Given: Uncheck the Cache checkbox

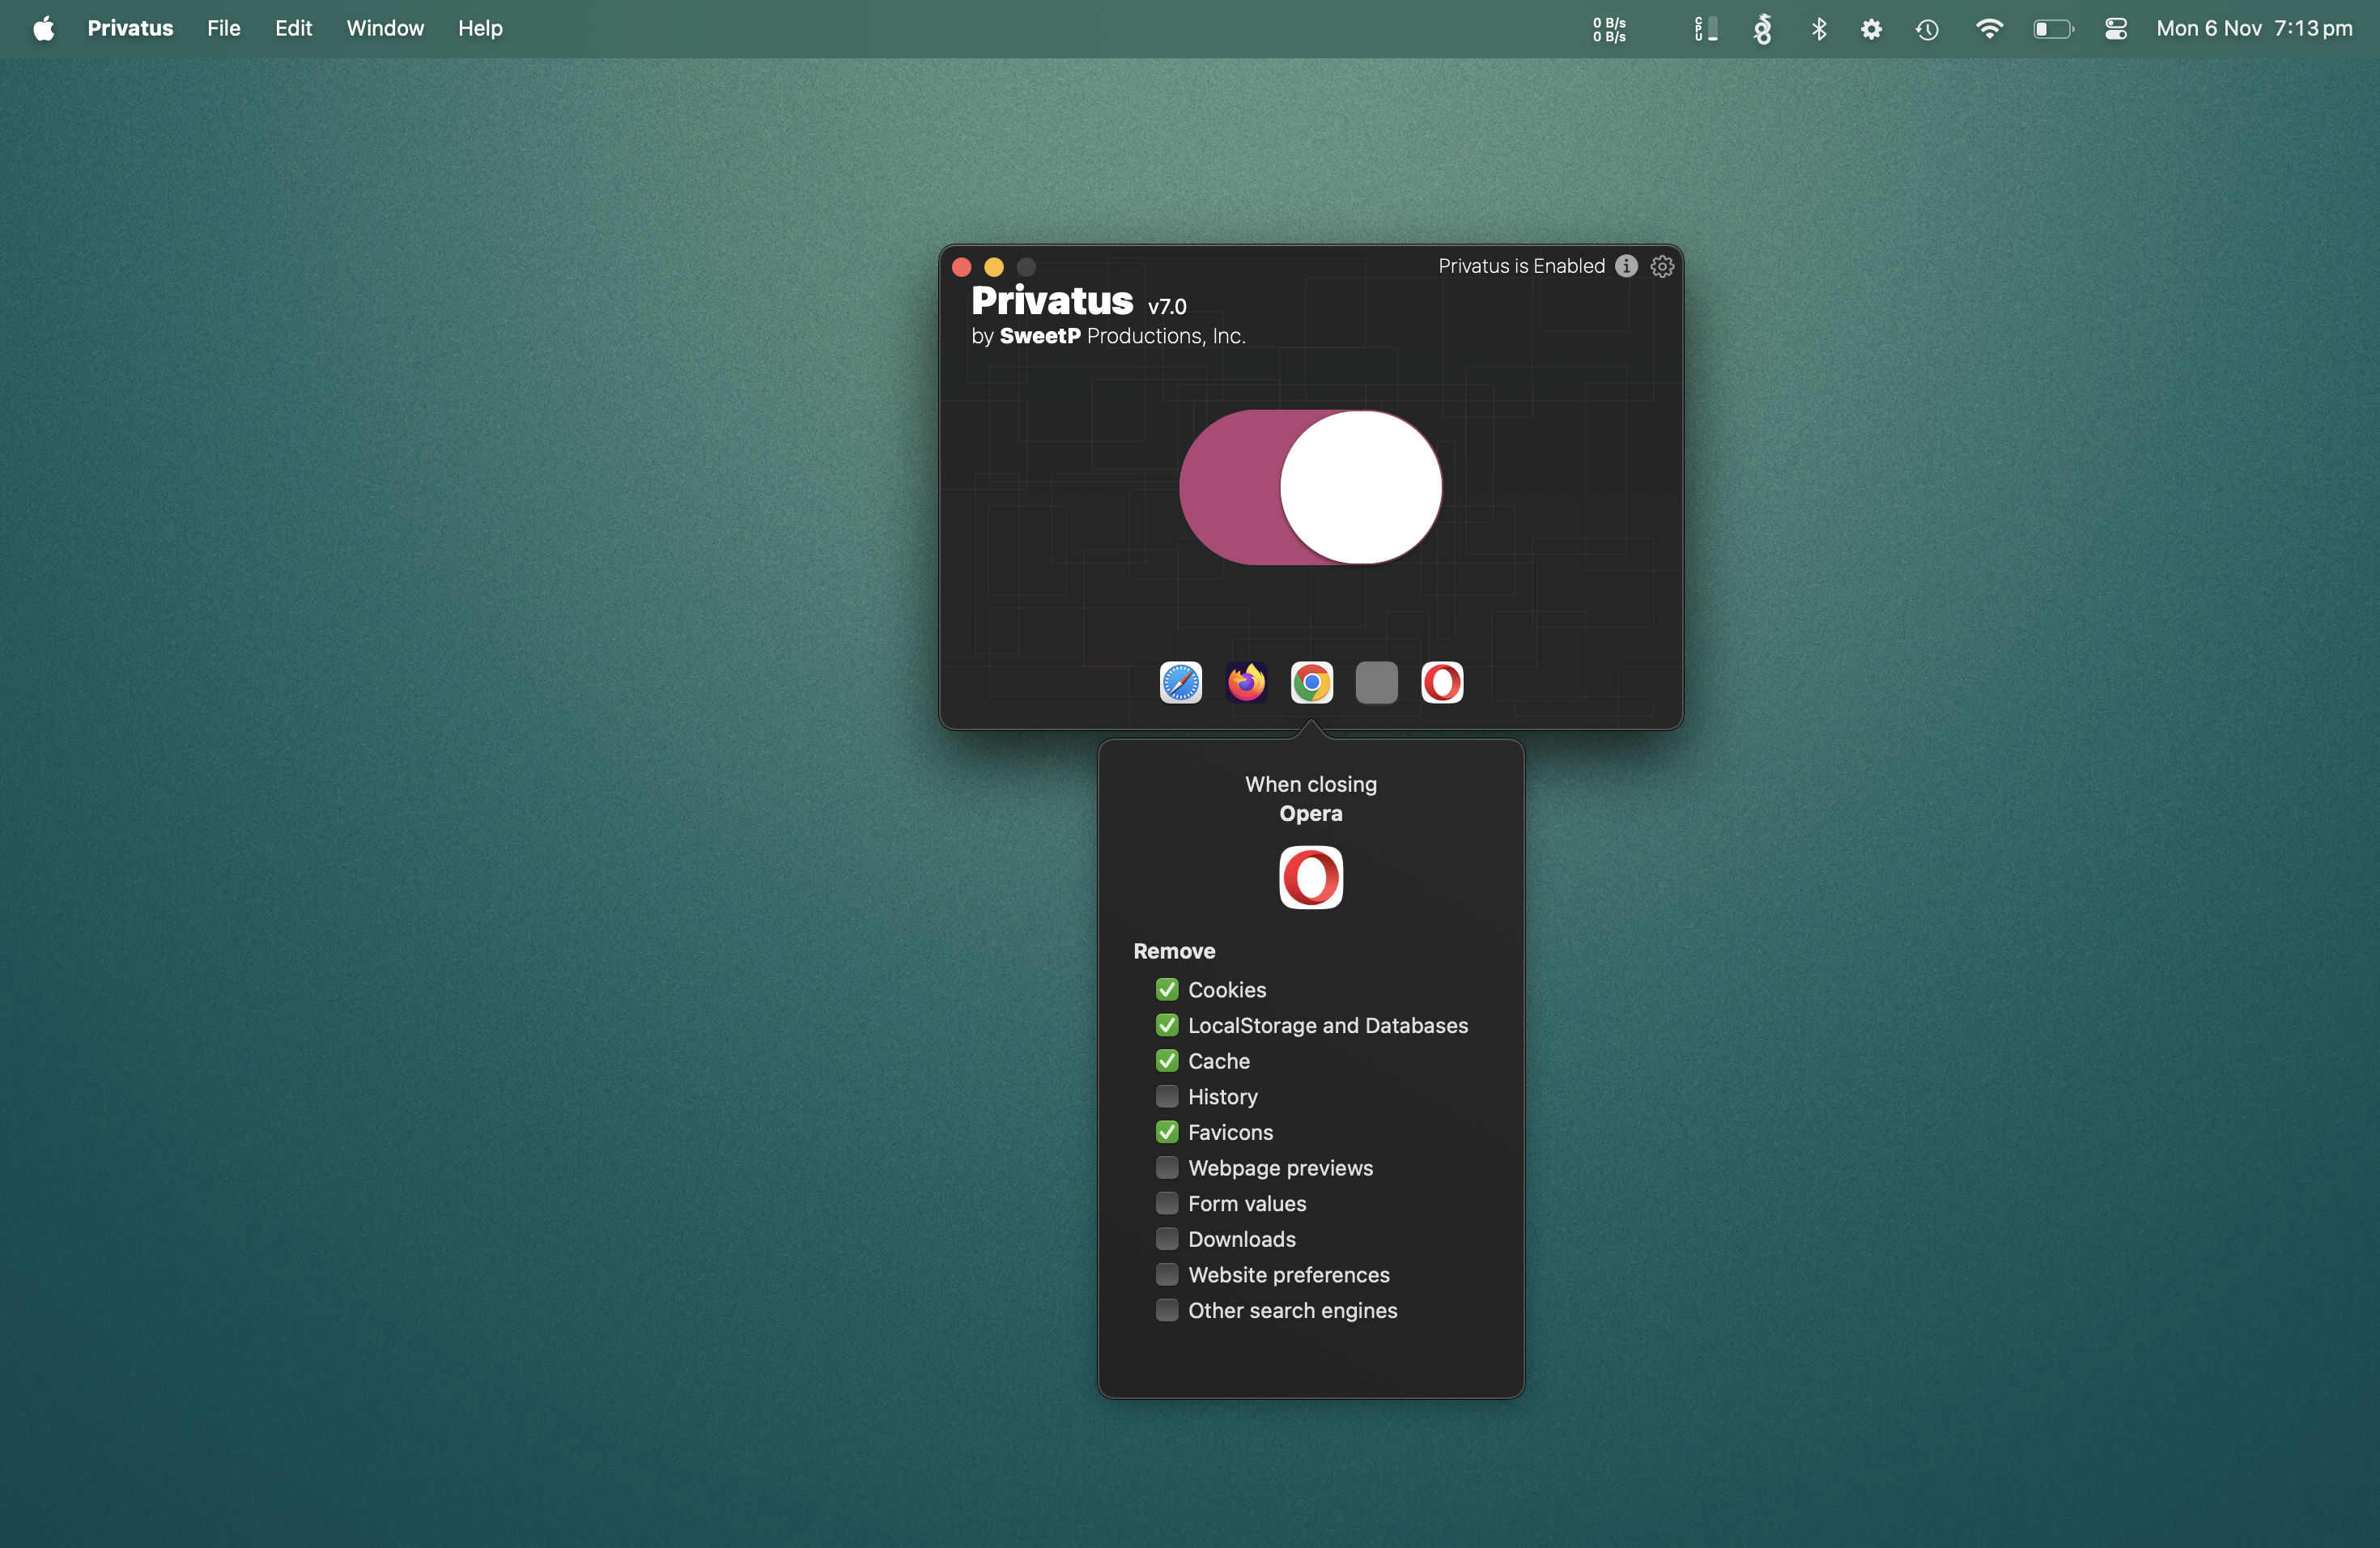Looking at the screenshot, I should click(1167, 1060).
